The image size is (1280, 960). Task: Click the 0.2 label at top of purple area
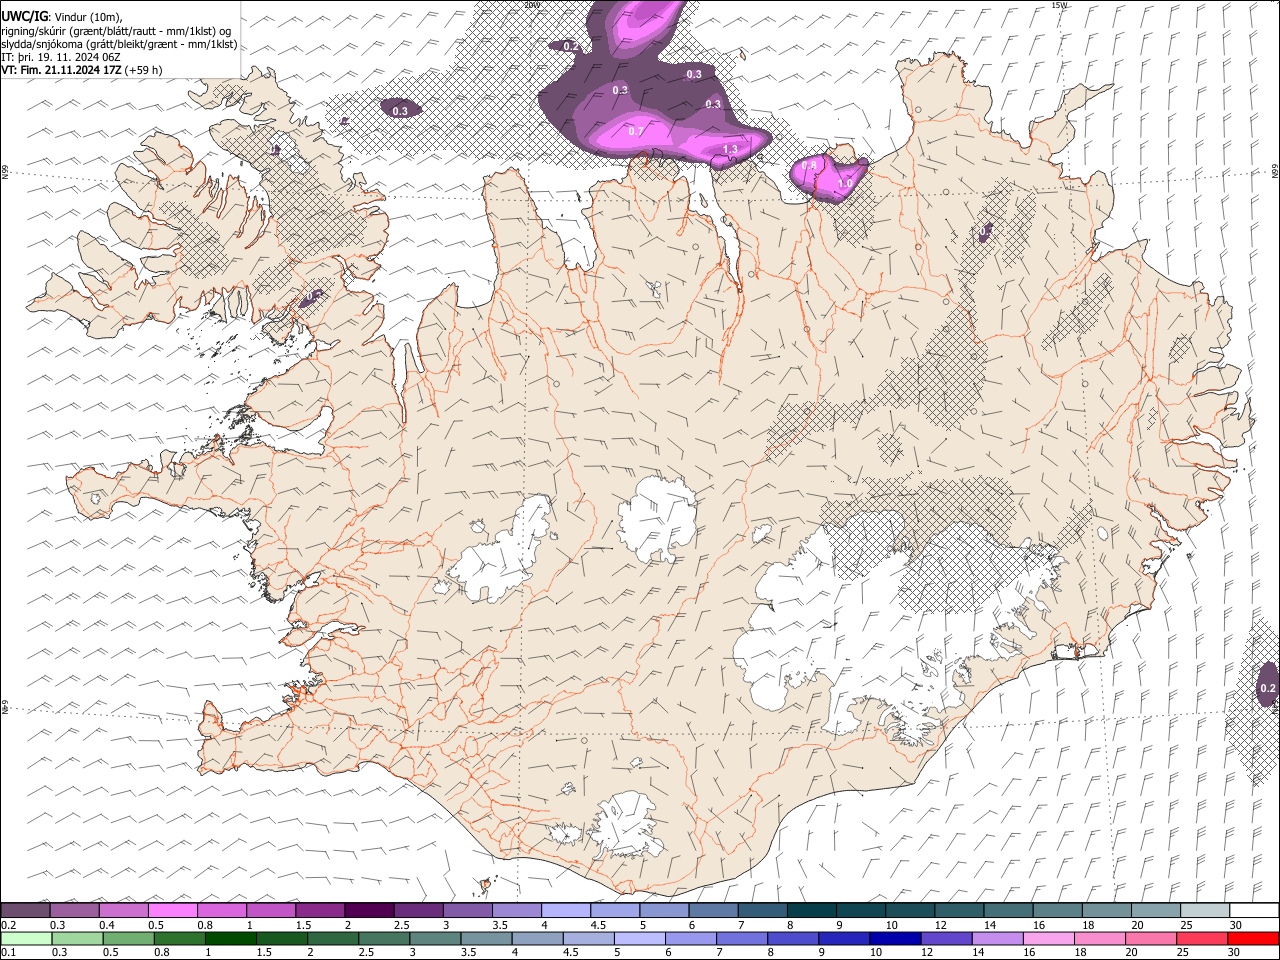click(x=571, y=46)
